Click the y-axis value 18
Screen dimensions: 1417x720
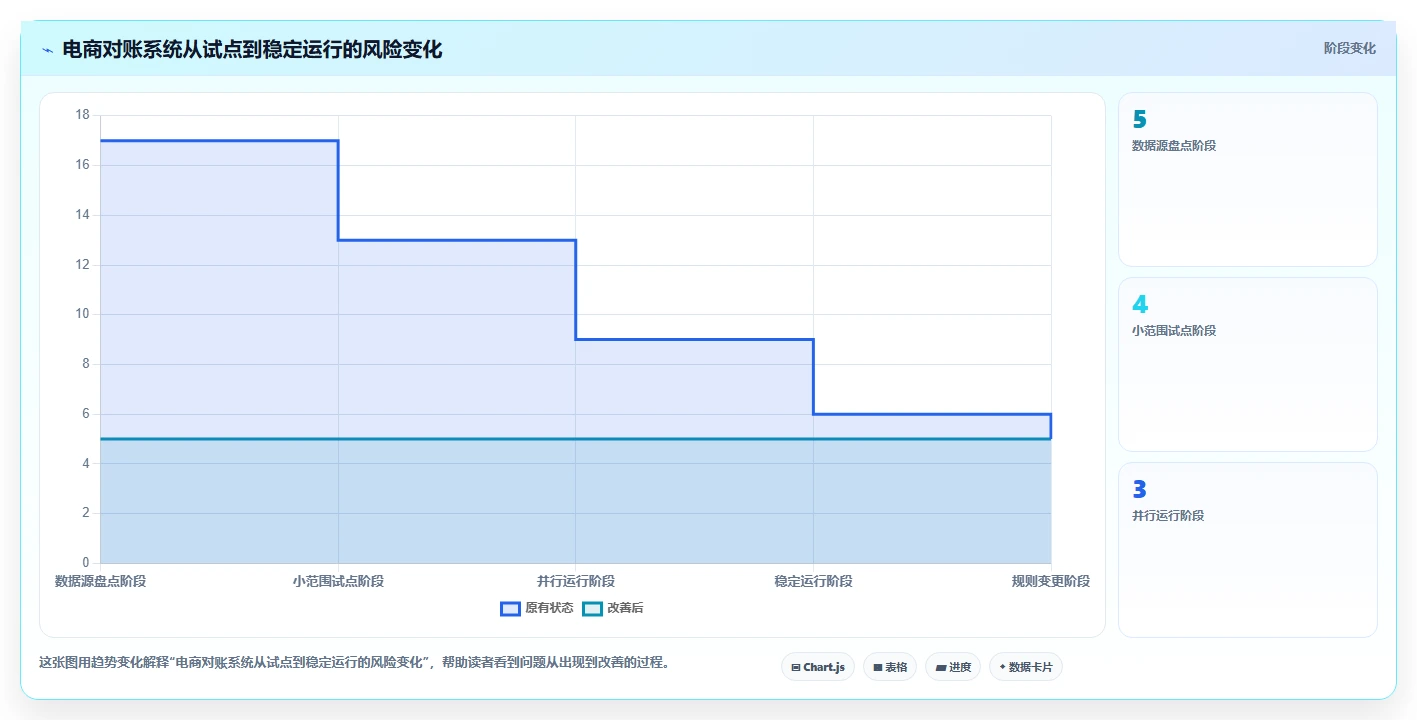[82, 115]
